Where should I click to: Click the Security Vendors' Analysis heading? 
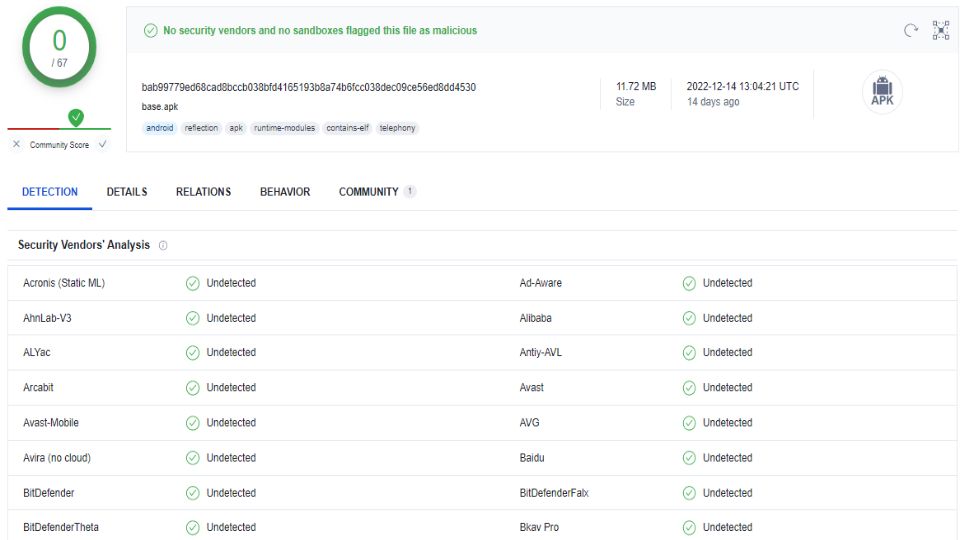click(x=84, y=245)
